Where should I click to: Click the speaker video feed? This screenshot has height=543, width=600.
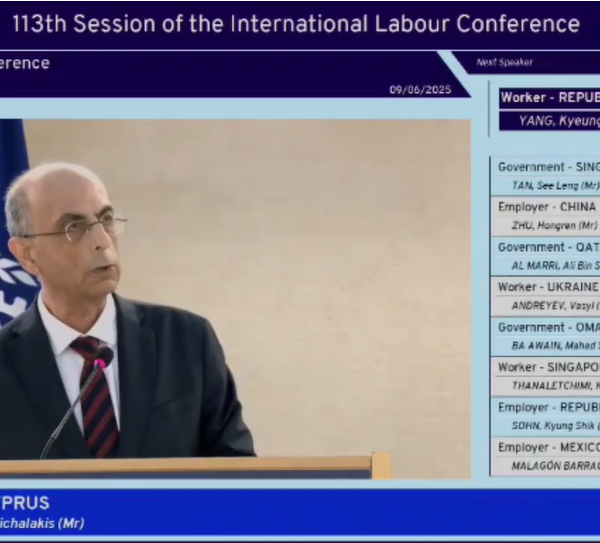[235, 299]
